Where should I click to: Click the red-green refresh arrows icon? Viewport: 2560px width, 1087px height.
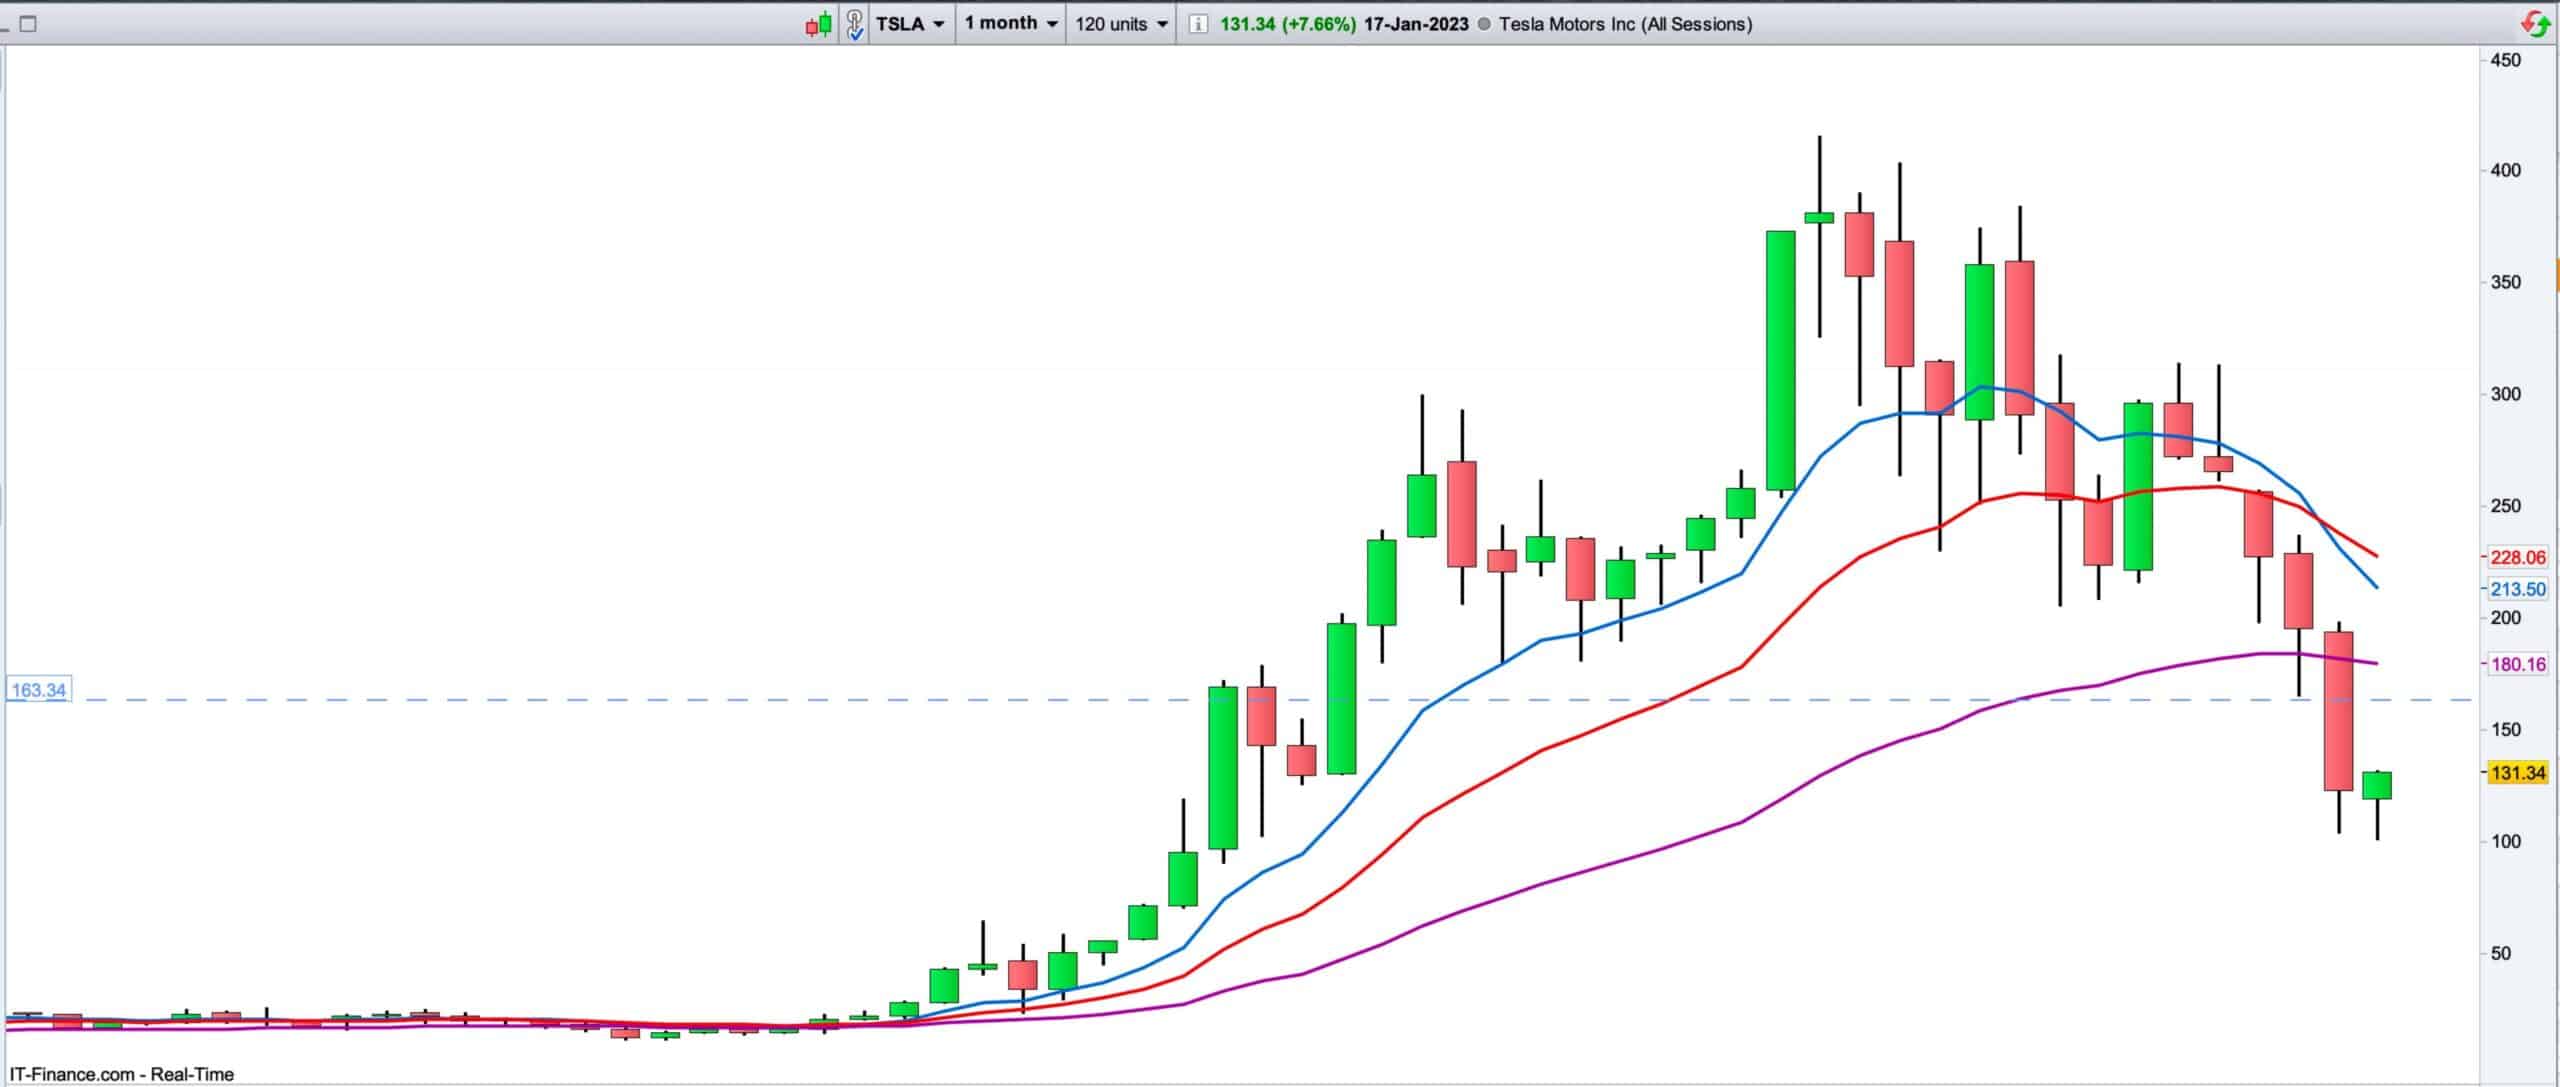(x=2535, y=24)
